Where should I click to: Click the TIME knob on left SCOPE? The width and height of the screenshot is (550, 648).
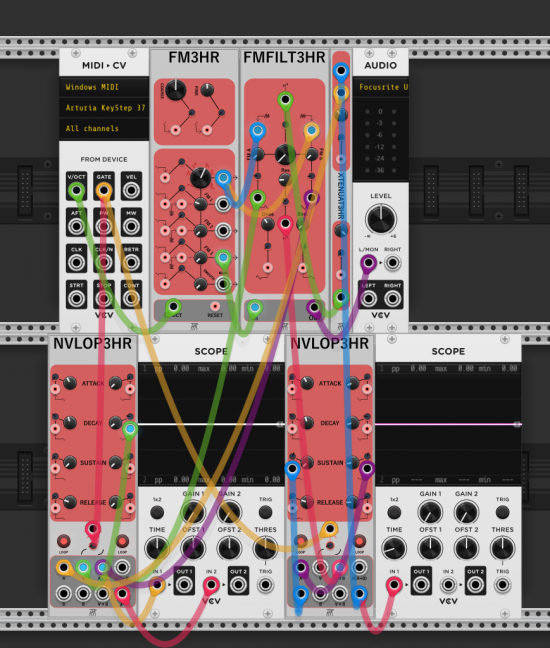coord(157,548)
